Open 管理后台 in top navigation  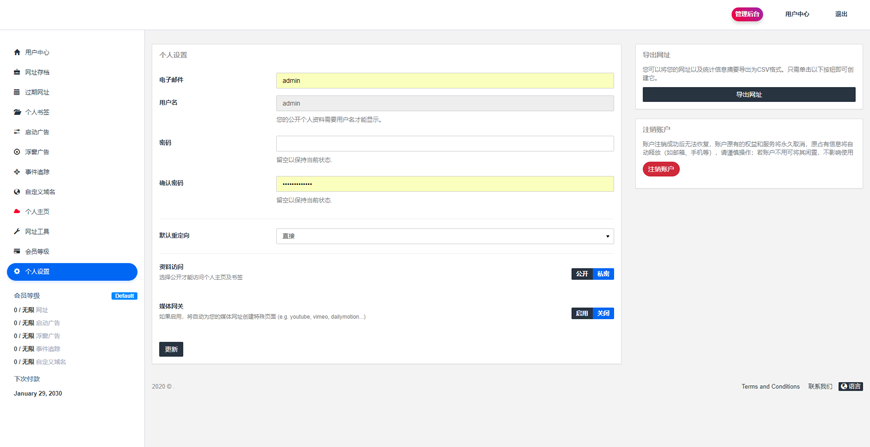click(747, 14)
